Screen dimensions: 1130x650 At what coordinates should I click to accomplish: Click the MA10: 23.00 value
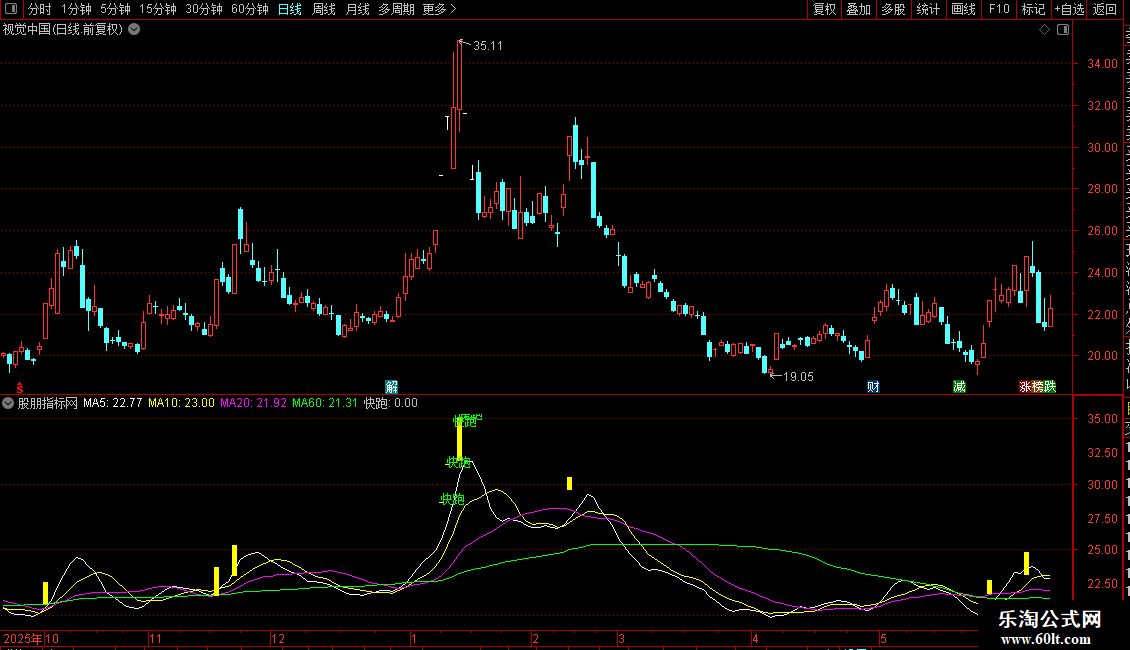click(181, 403)
